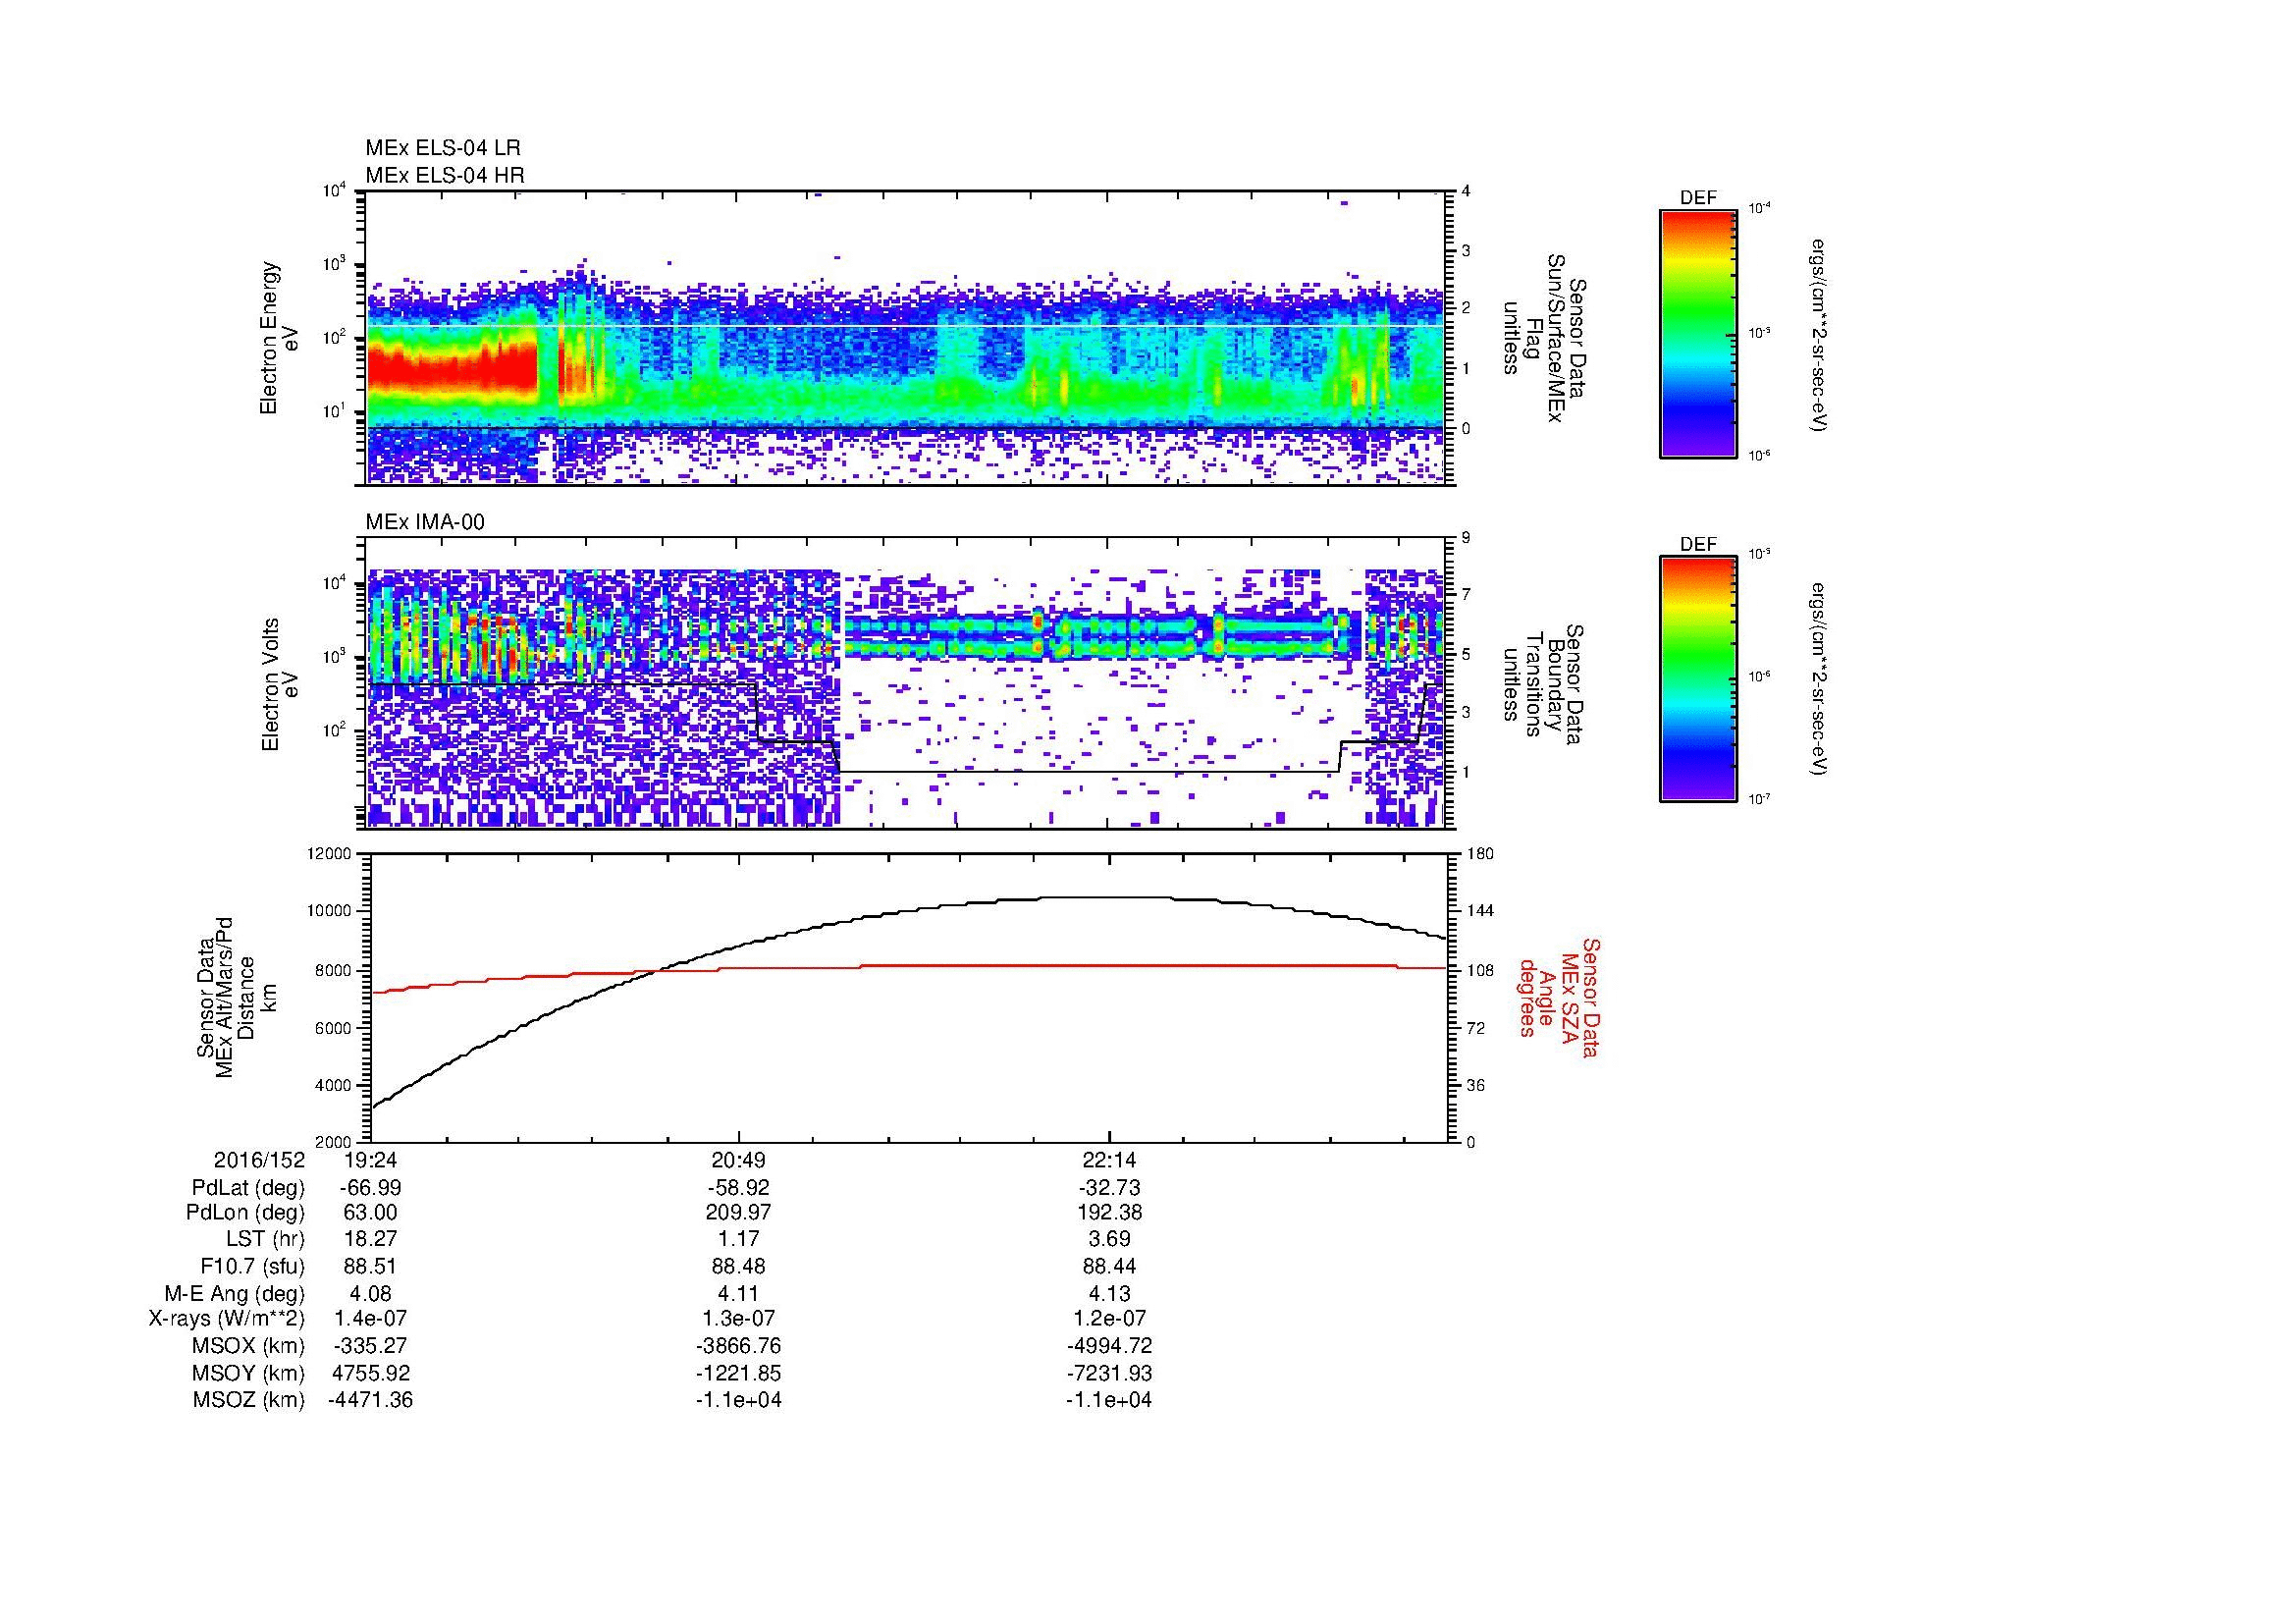Click the LST value '1.17'

[739, 1240]
